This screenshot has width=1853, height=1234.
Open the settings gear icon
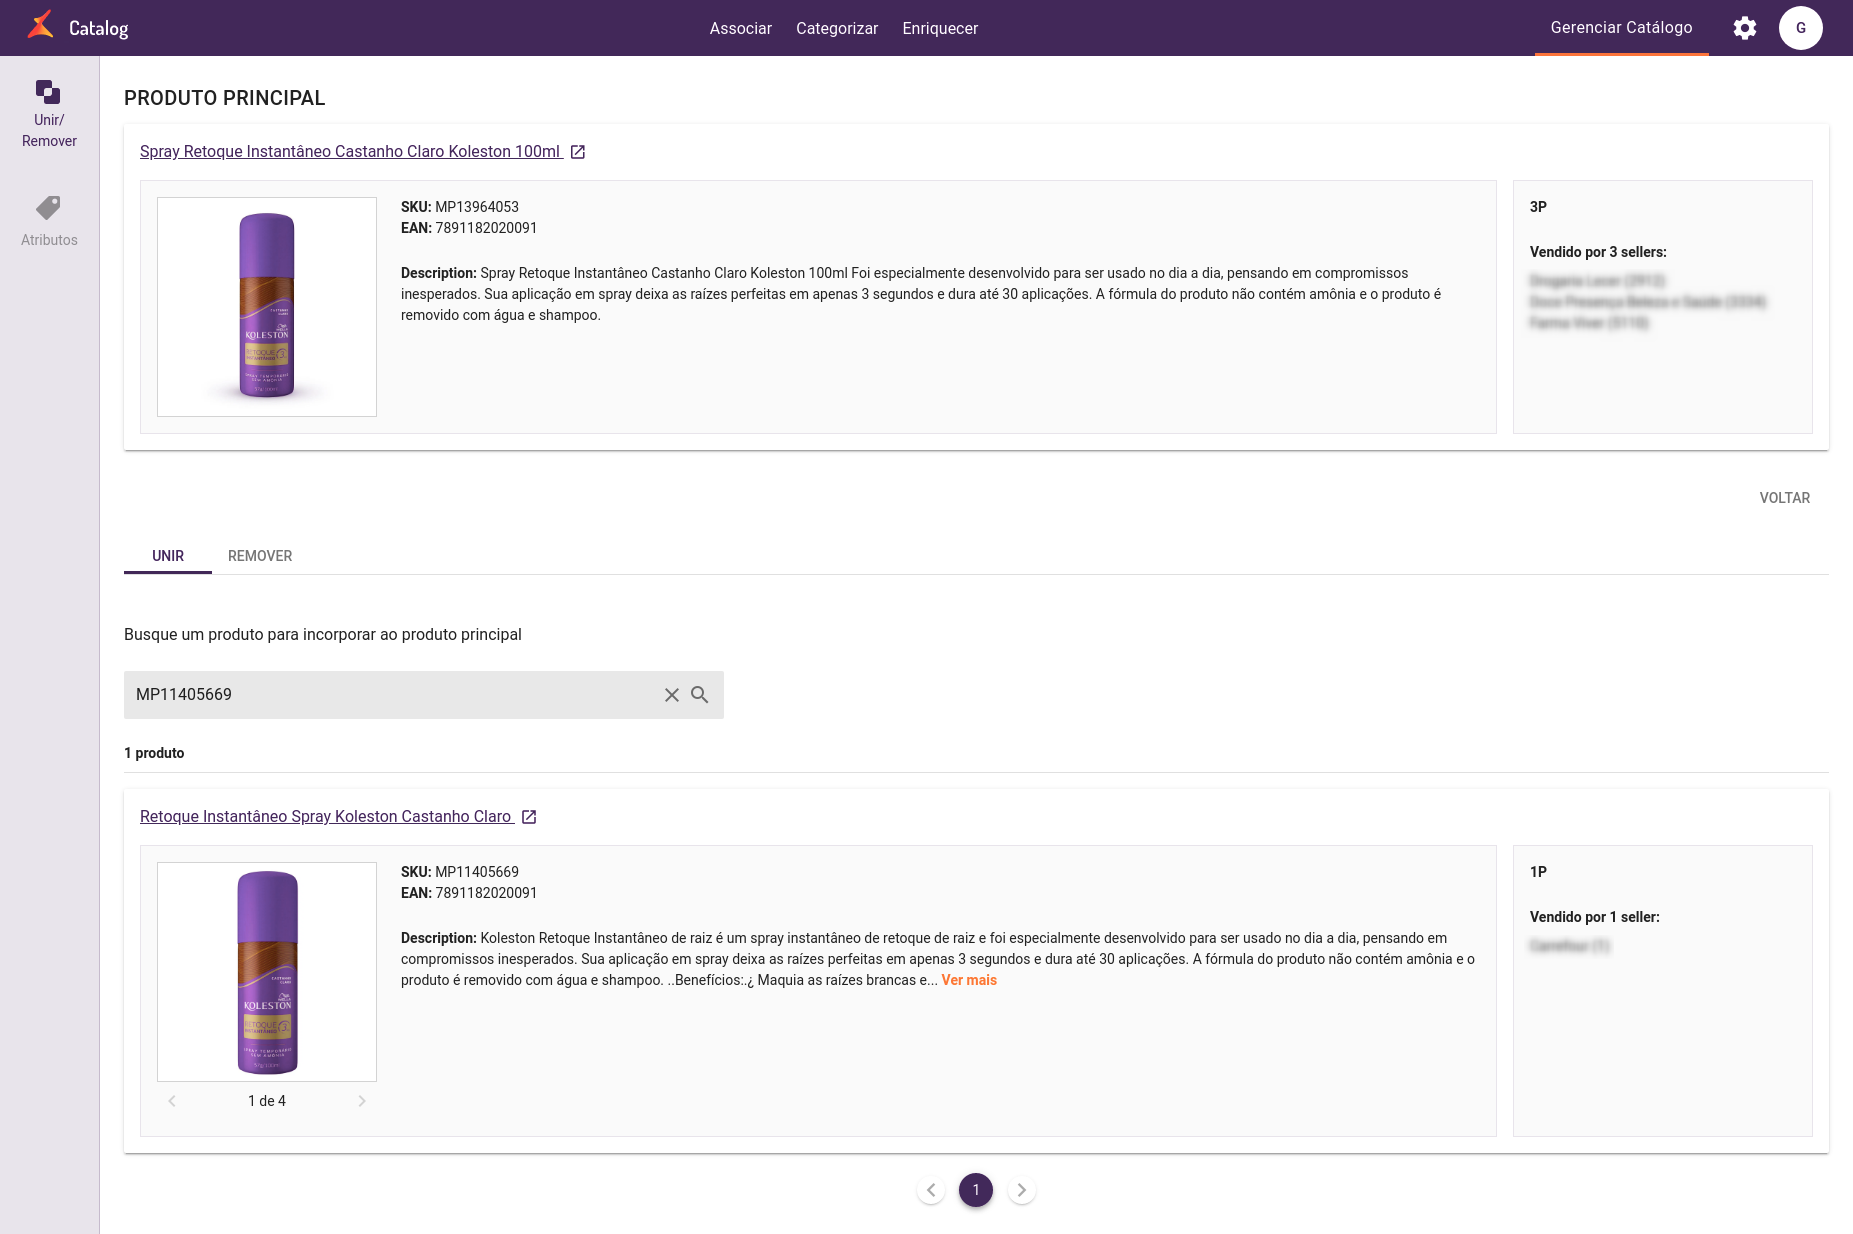pos(1745,28)
